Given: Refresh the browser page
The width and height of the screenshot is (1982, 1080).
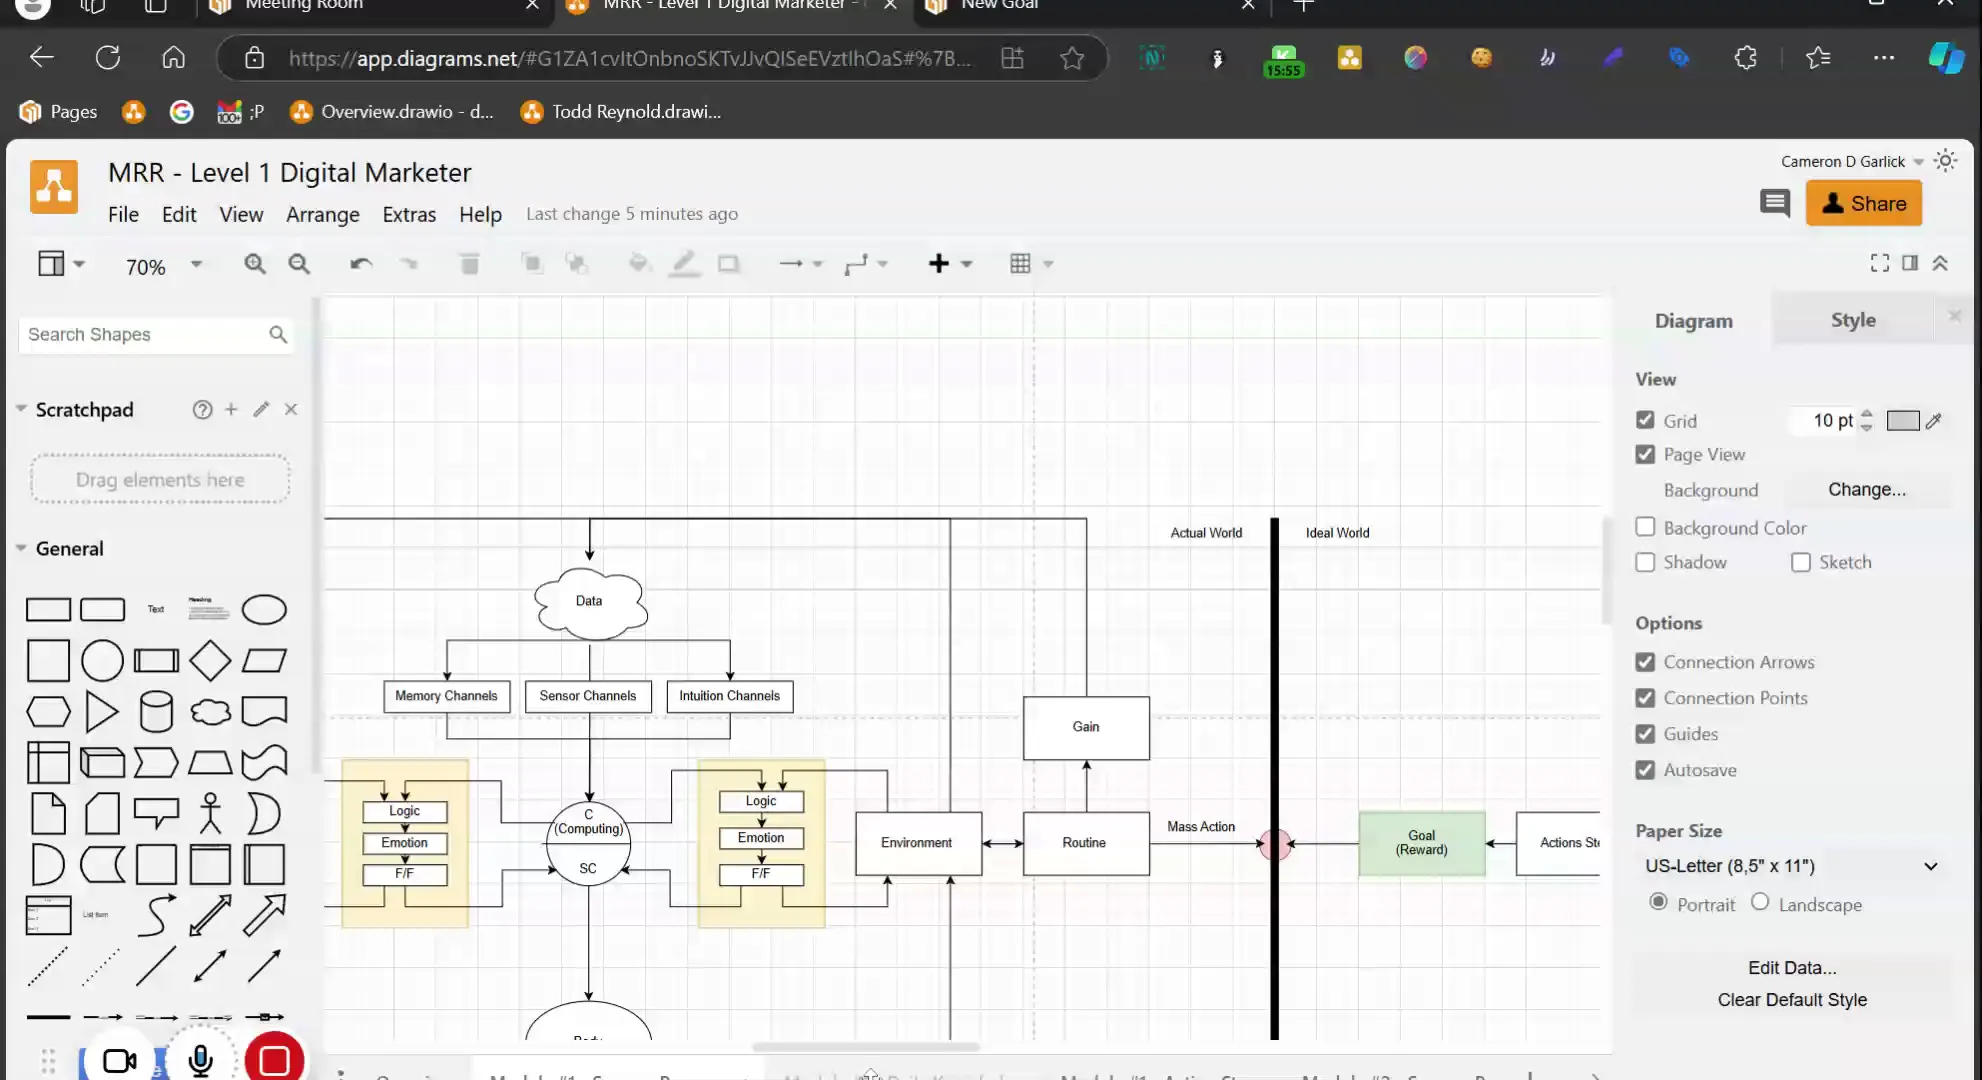Looking at the screenshot, I should point(108,58).
